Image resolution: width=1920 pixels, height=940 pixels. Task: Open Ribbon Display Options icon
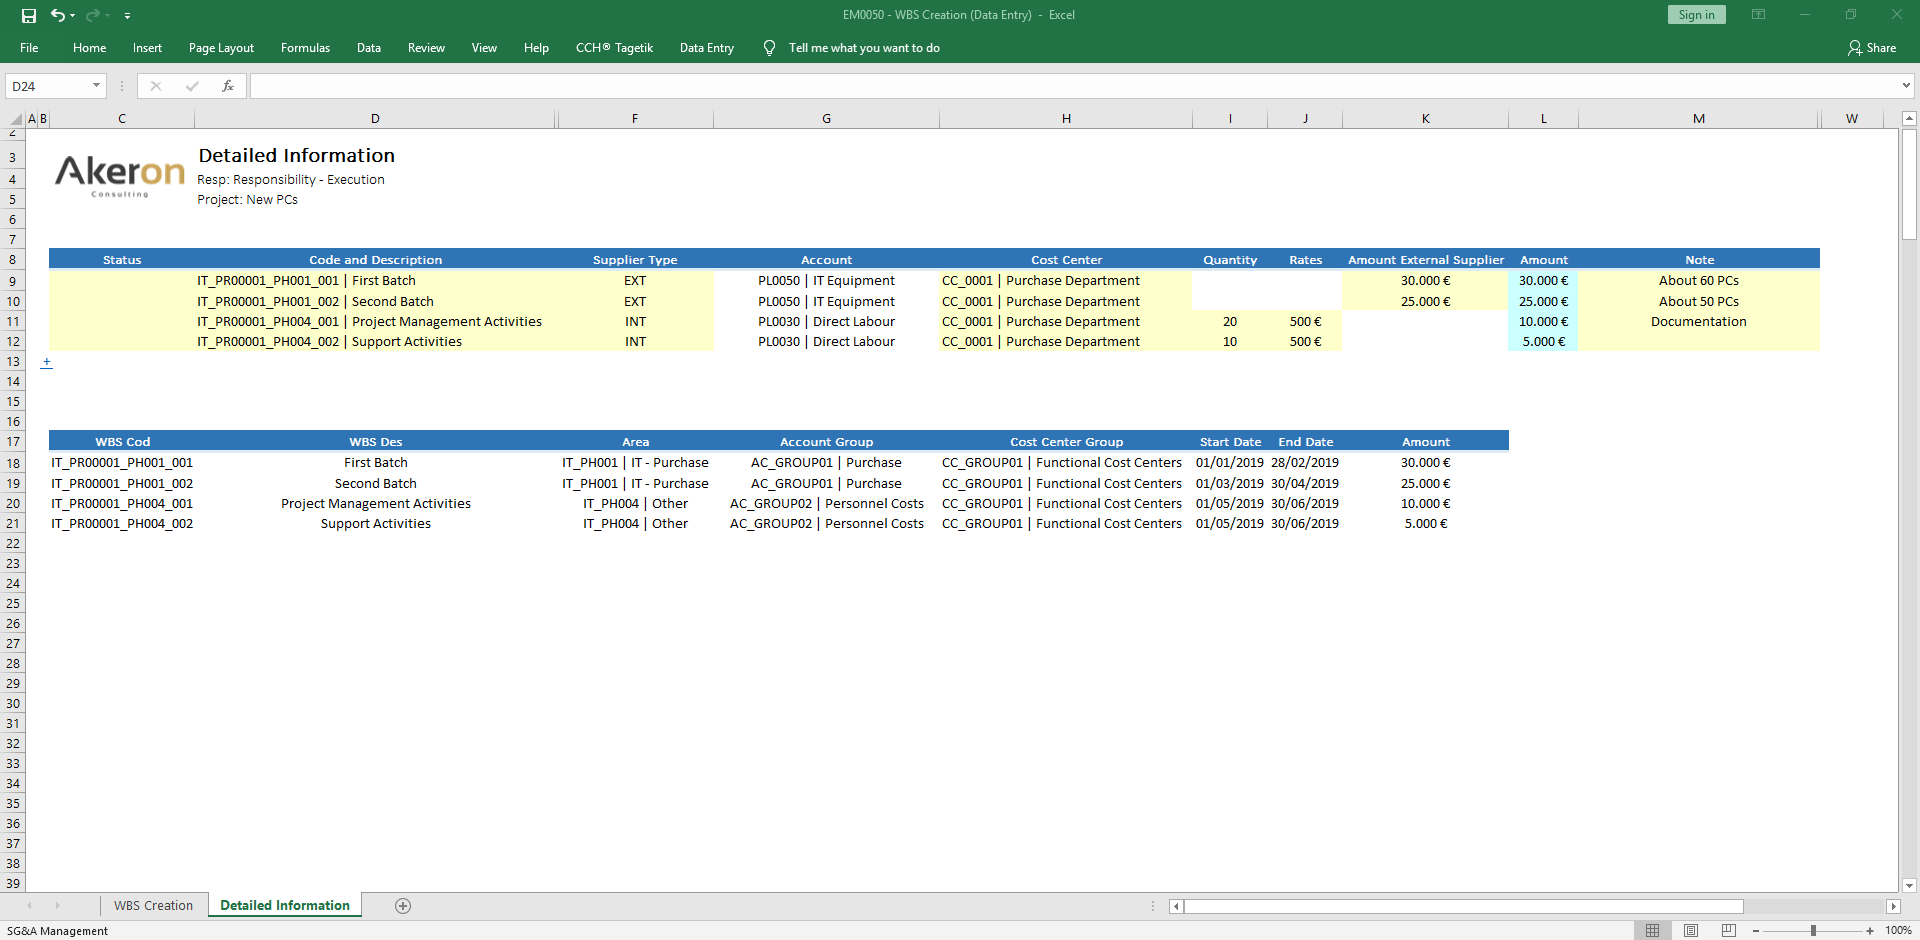pos(1758,15)
